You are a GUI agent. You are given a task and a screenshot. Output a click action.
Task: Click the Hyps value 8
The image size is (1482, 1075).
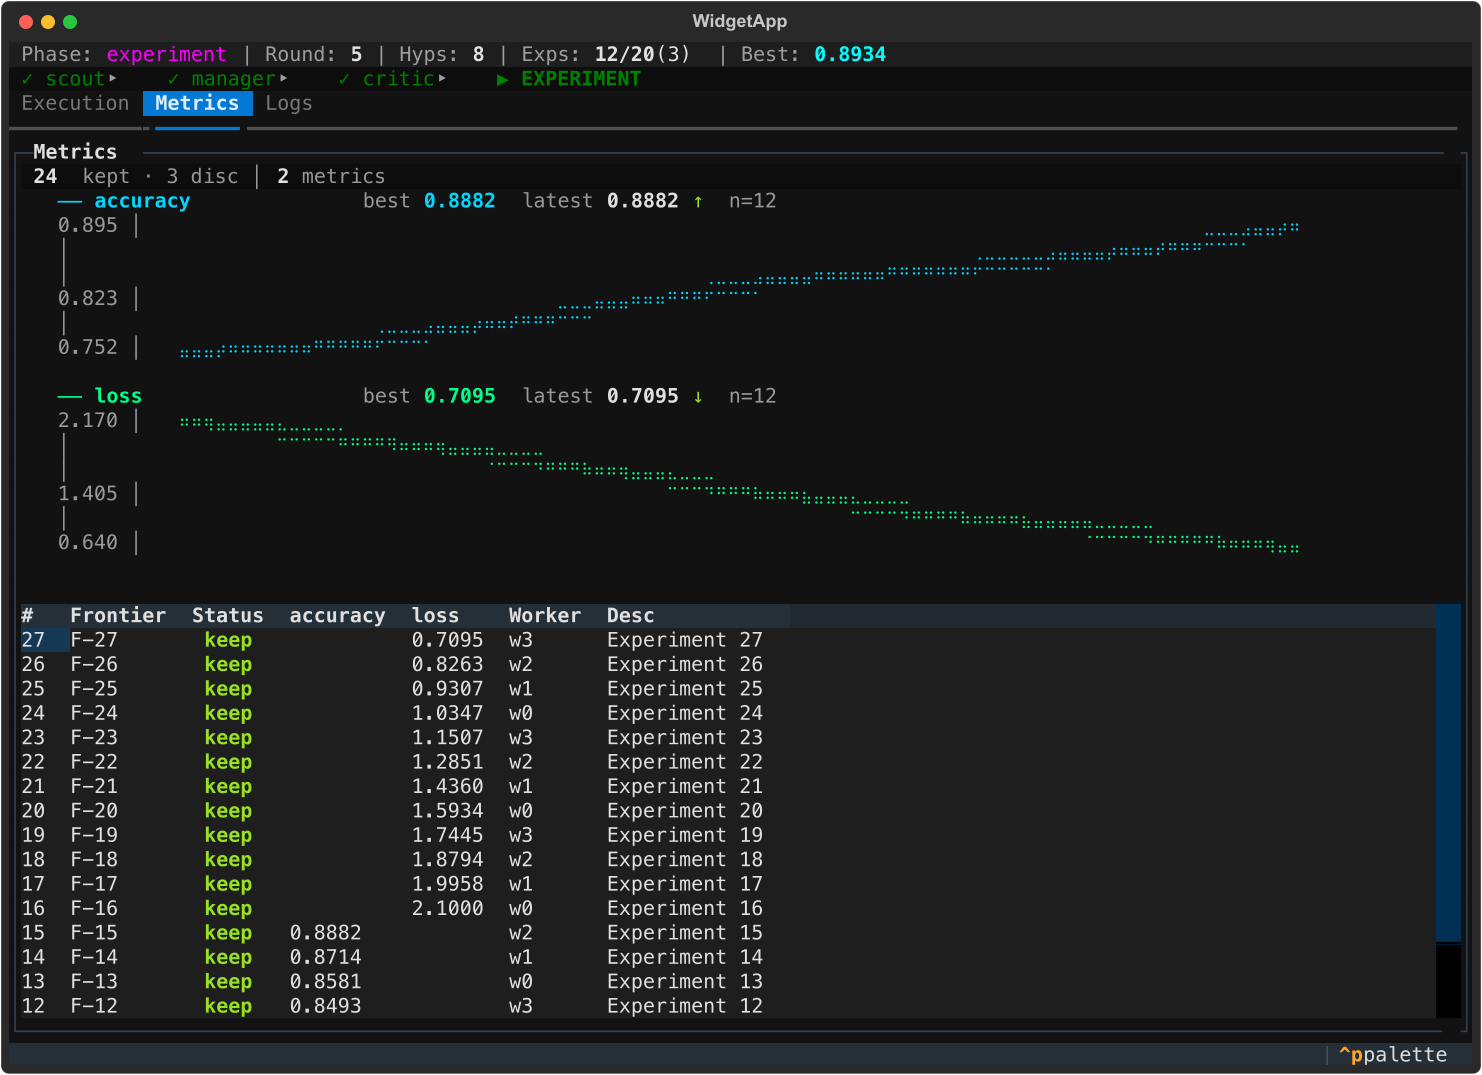(x=478, y=54)
